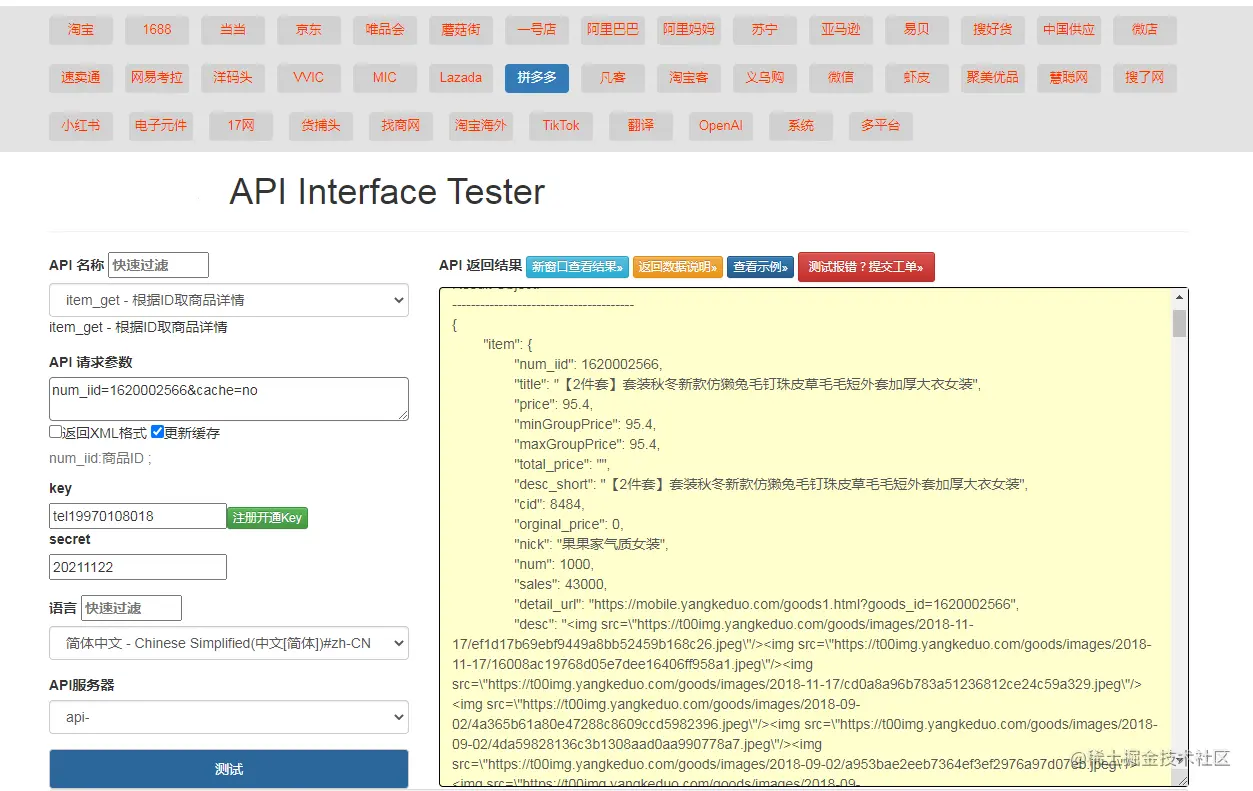Select the 中国供应 tab
Image resolution: width=1253 pixels, height=791 pixels.
tap(1069, 30)
